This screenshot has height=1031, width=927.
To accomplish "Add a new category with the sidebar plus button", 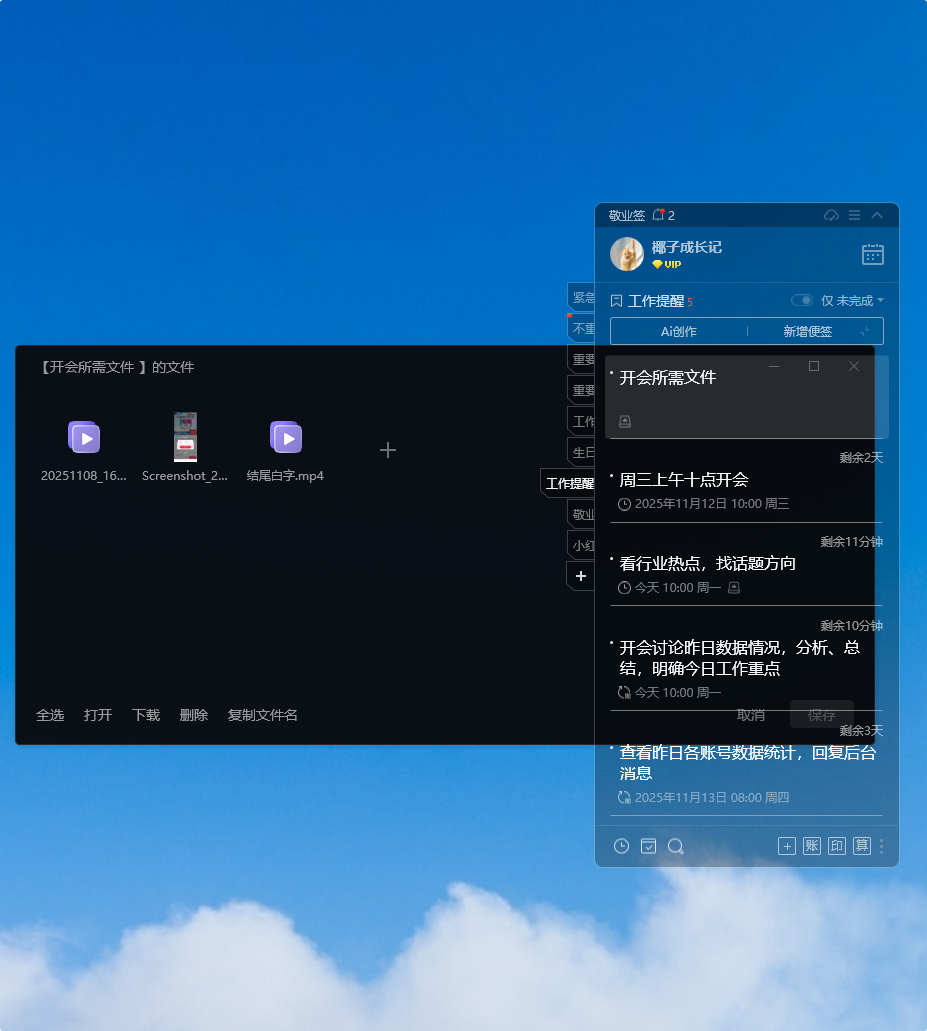I will [x=581, y=576].
